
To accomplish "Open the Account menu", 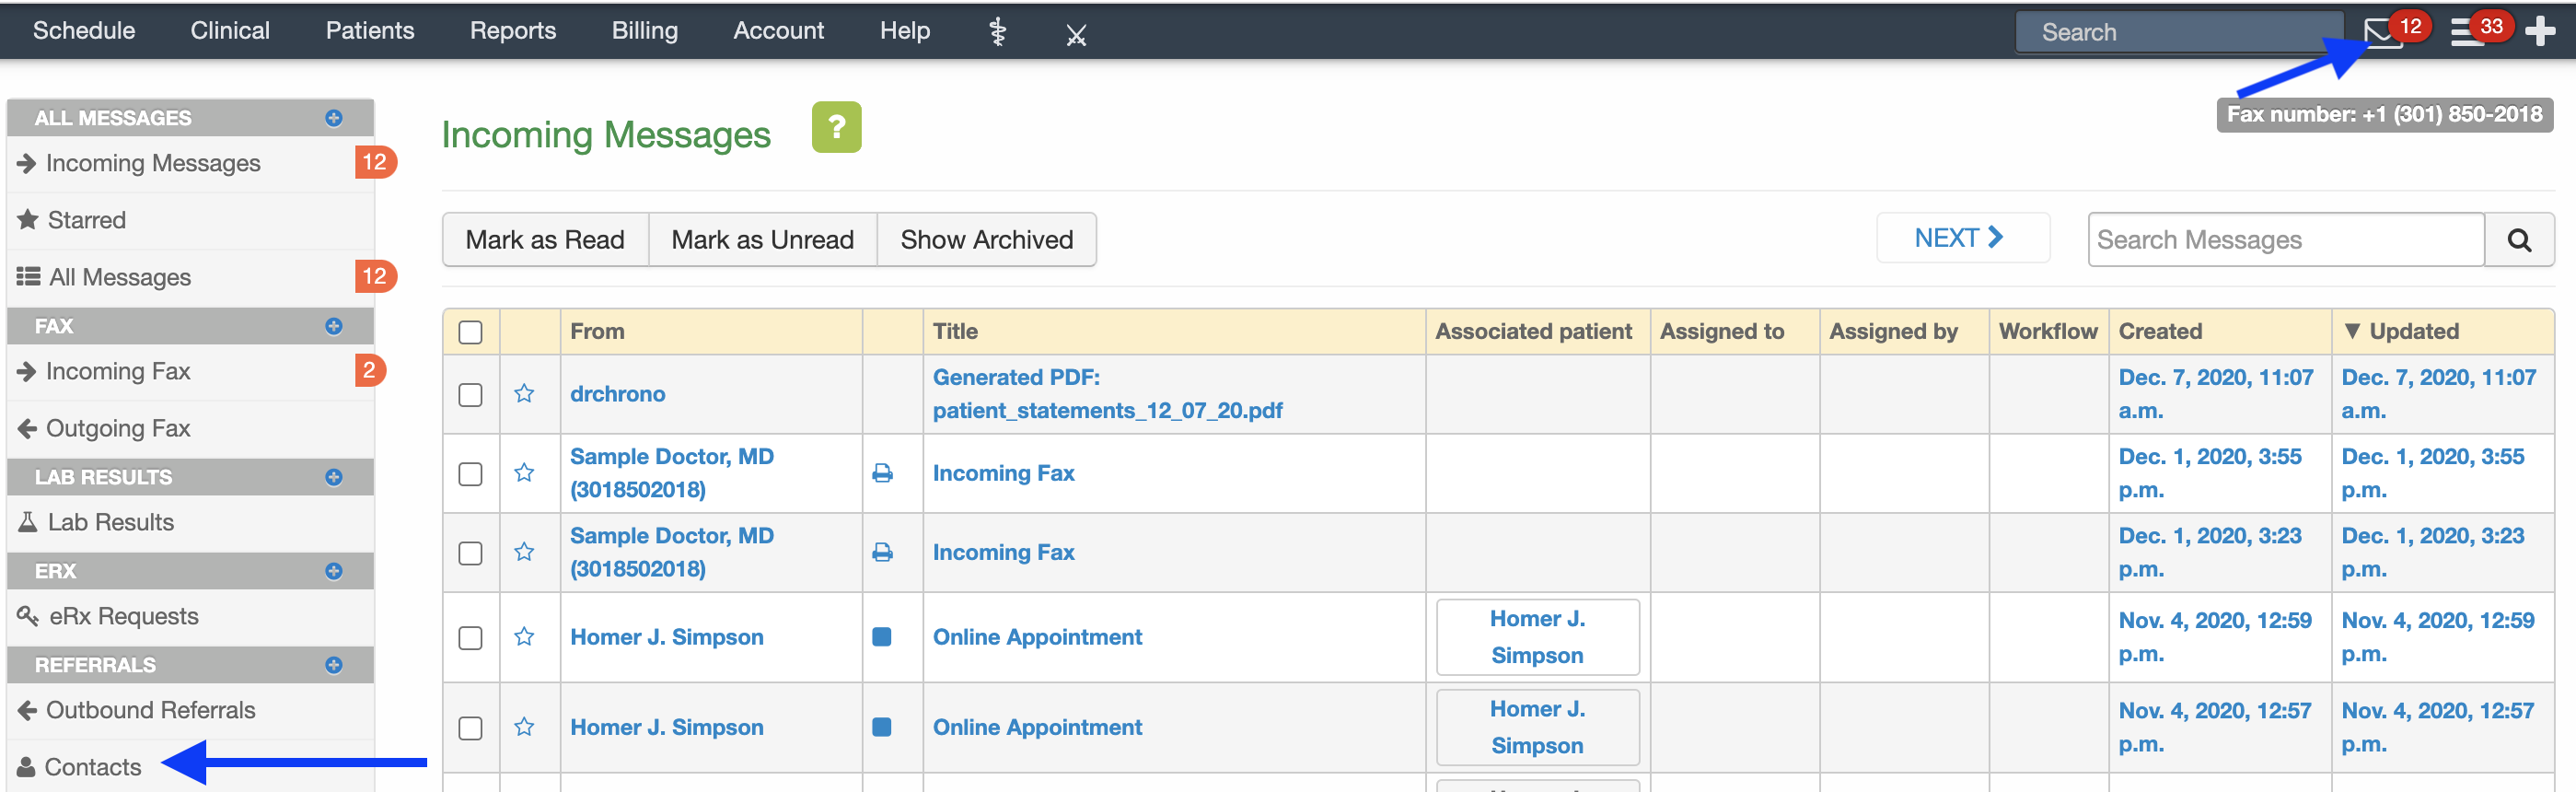I will click(779, 31).
